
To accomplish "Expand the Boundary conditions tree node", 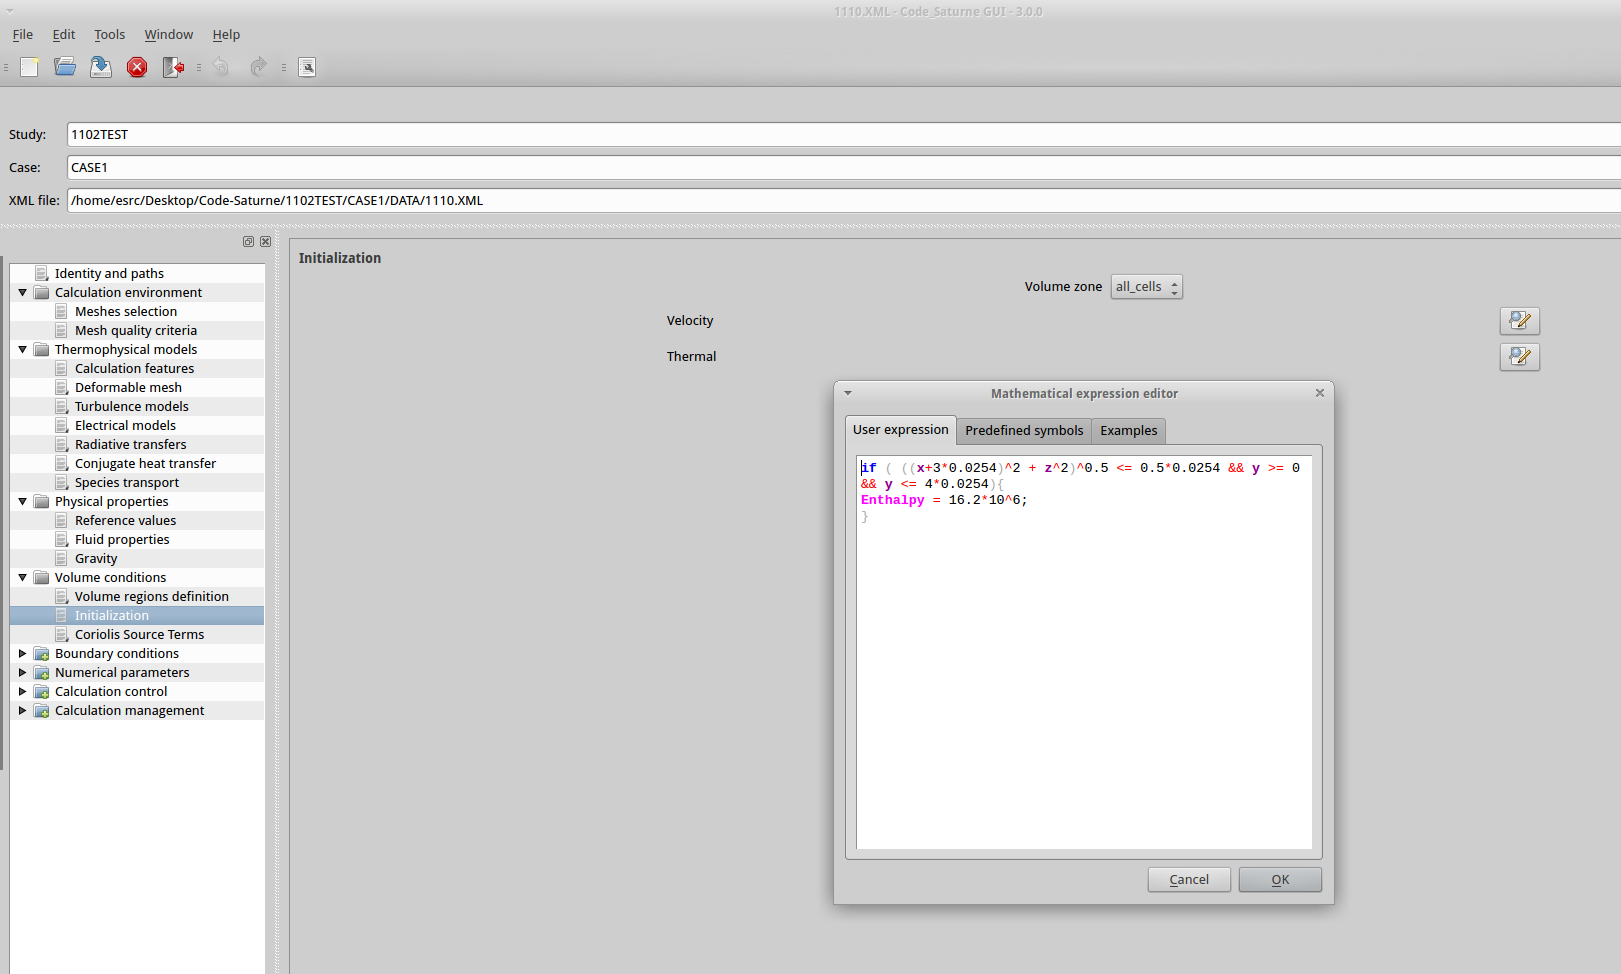I will tap(22, 653).
